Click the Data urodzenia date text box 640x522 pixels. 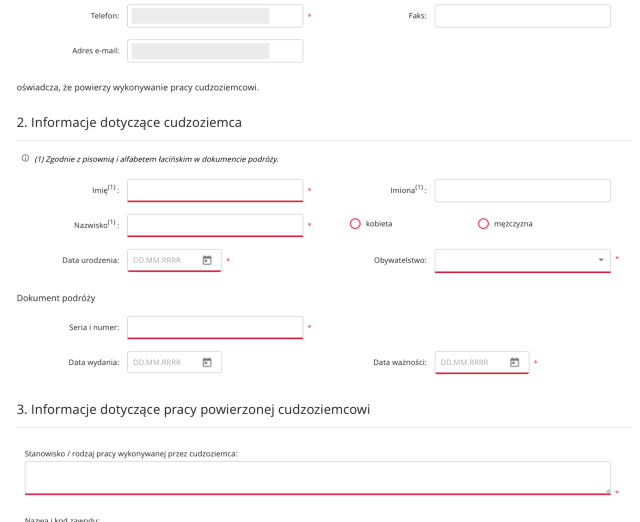click(x=163, y=261)
